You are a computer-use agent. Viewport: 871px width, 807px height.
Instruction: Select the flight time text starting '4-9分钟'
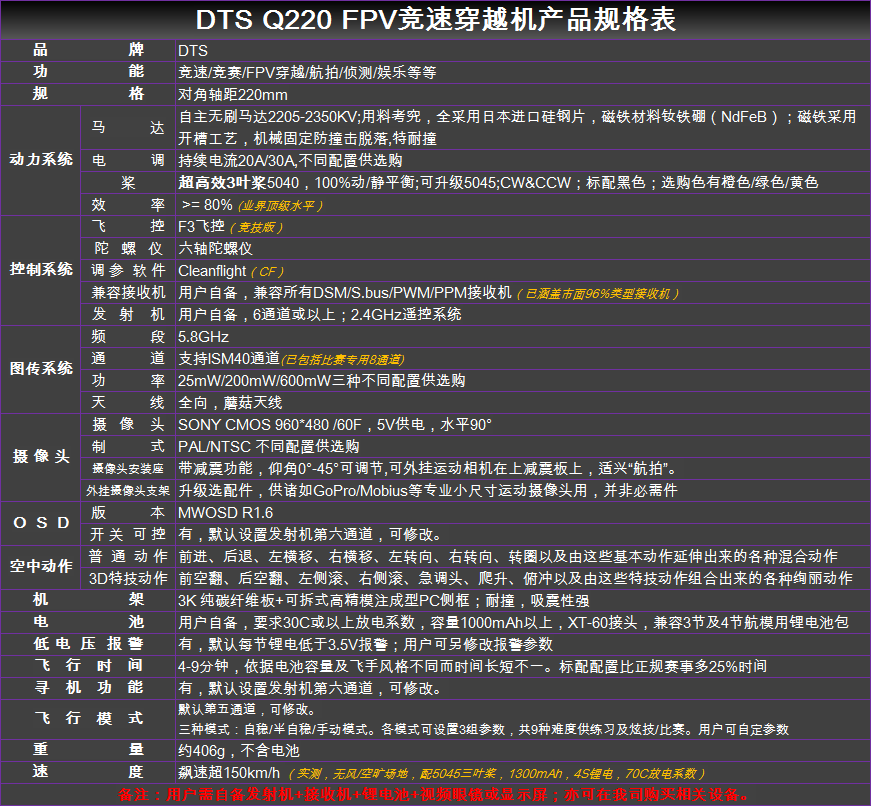click(x=472, y=666)
